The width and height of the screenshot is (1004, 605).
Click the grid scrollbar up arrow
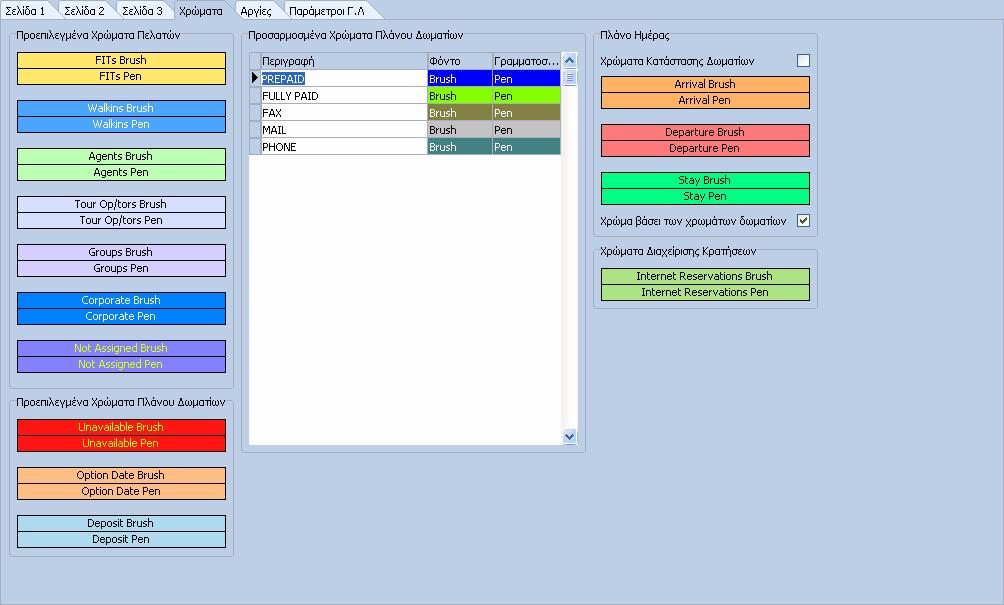(x=569, y=61)
